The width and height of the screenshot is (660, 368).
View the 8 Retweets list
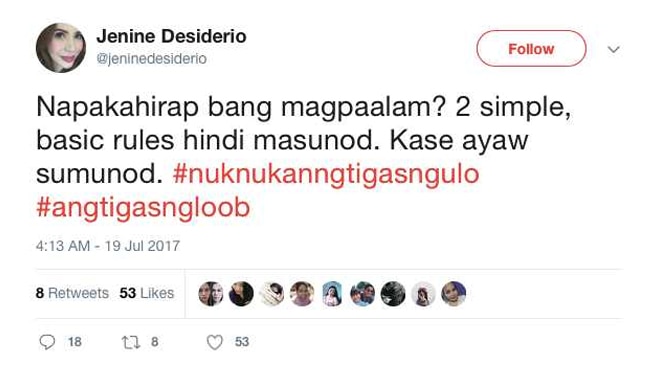(72, 293)
